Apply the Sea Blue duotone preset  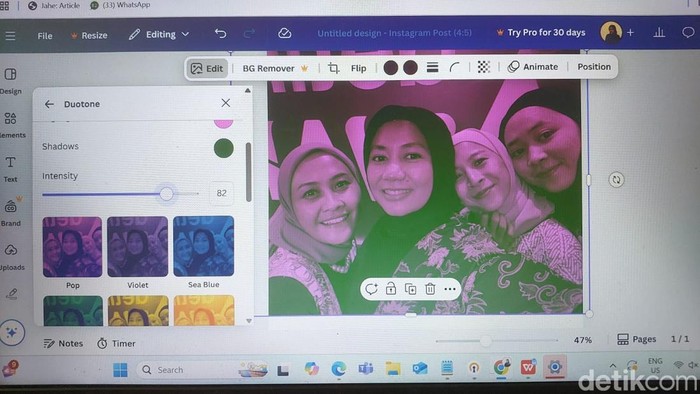click(204, 246)
